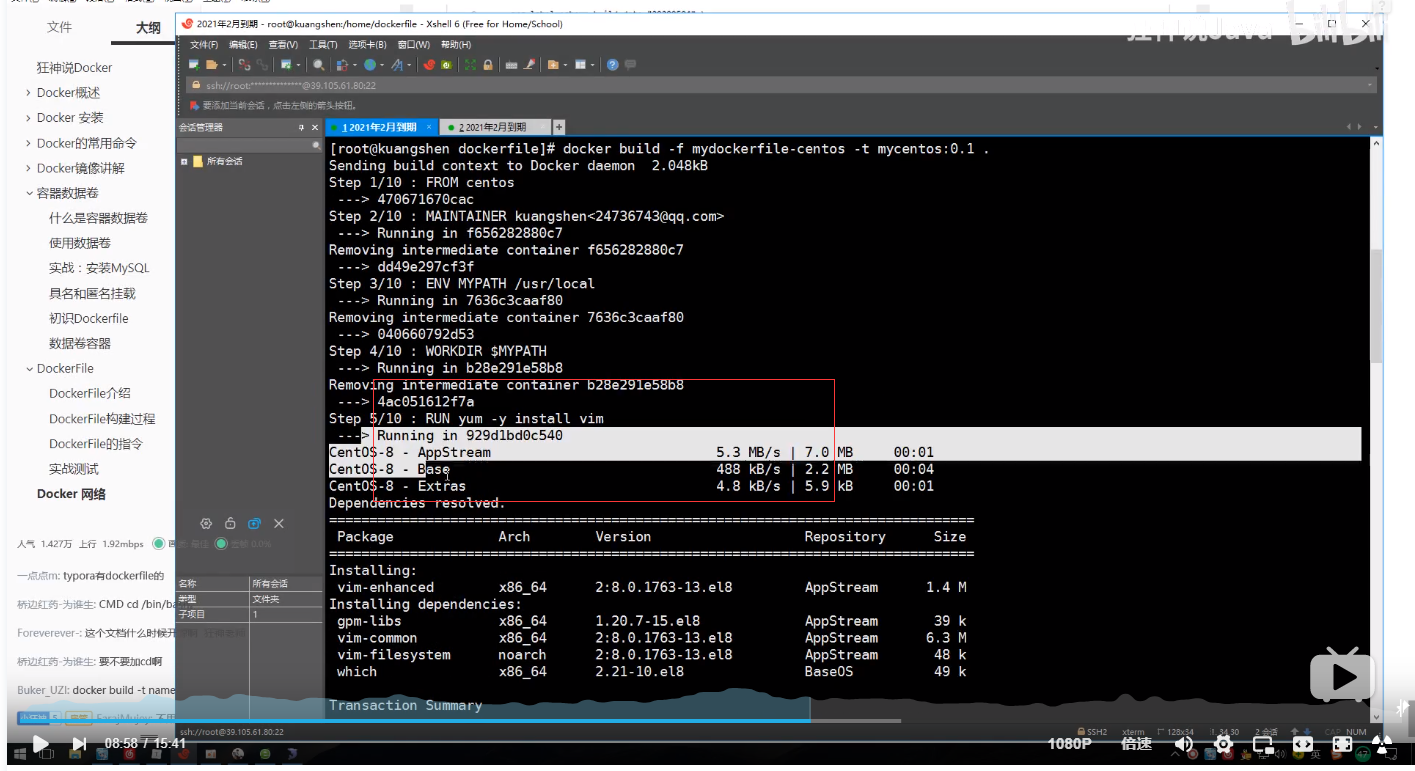Image resolution: width=1415 pixels, height=771 pixels.
Task: Click the open session folder icon
Action: (211, 65)
